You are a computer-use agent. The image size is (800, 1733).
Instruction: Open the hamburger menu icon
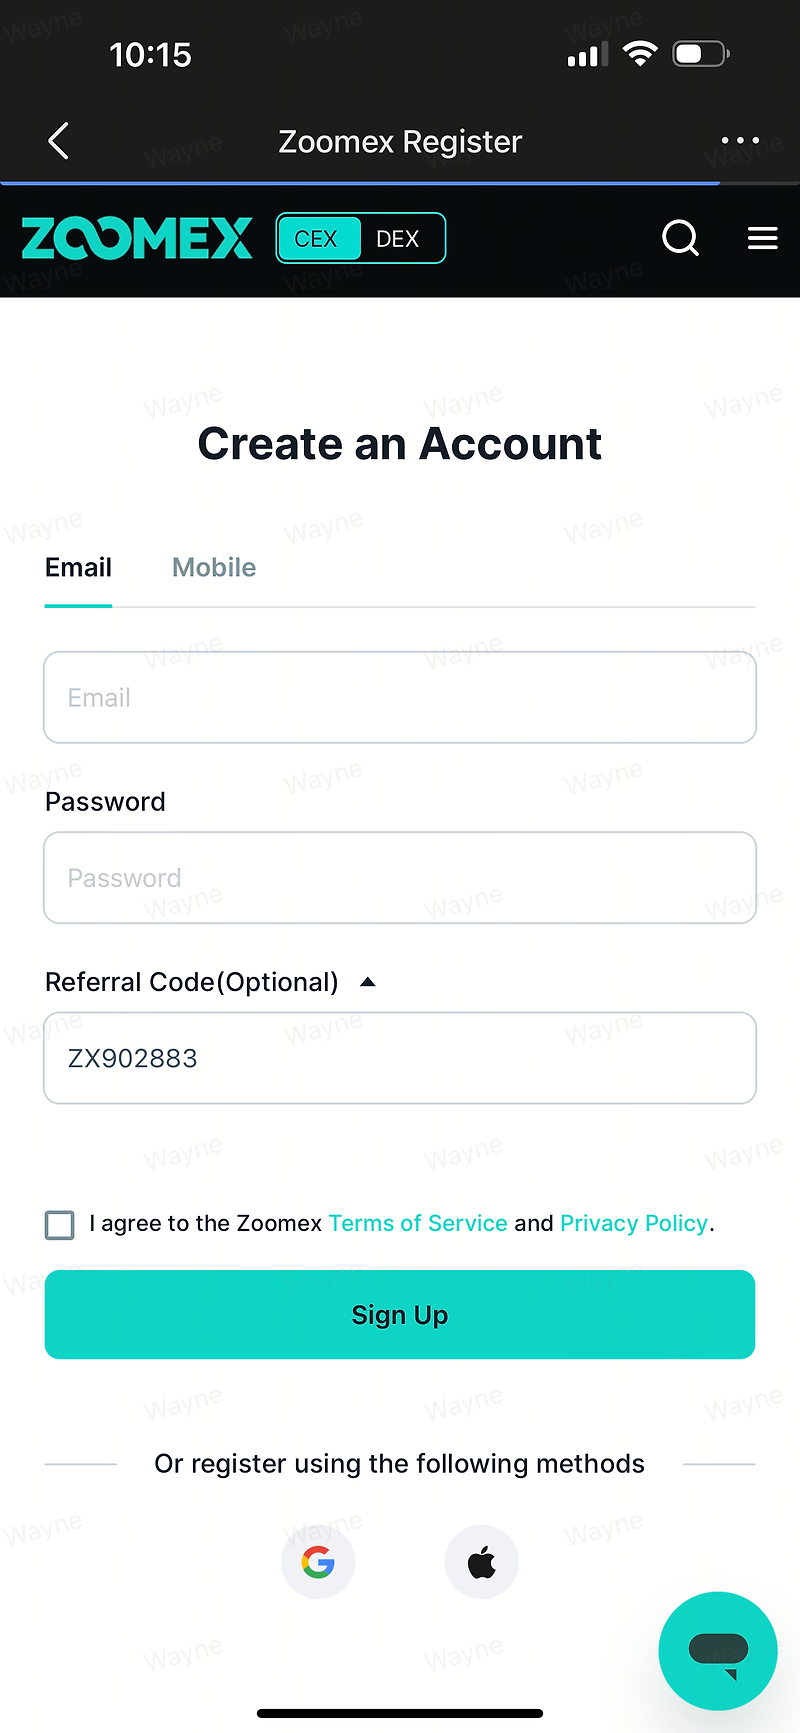(x=763, y=238)
